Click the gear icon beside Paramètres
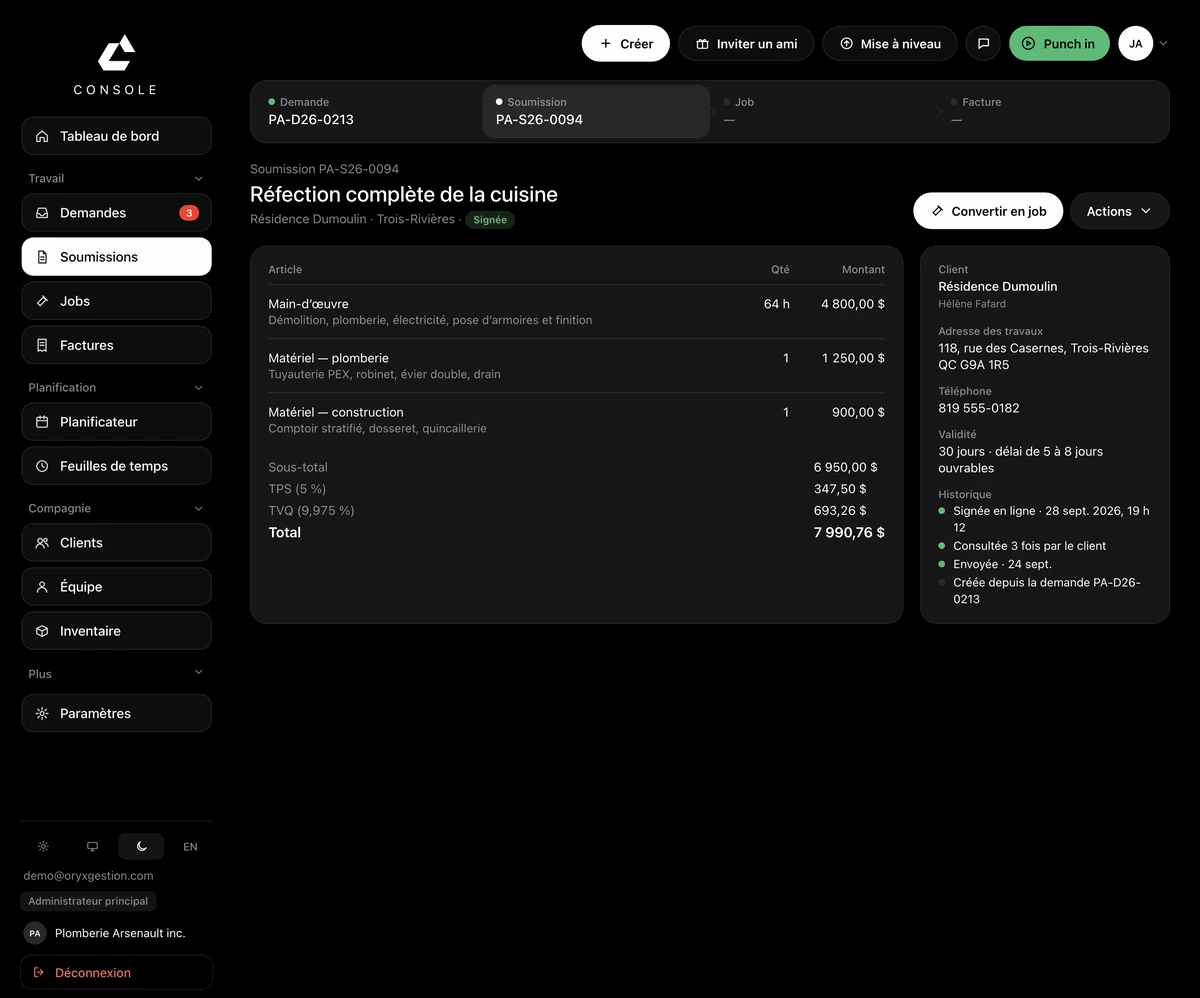1200x998 pixels. pyautogui.click(x=42, y=714)
